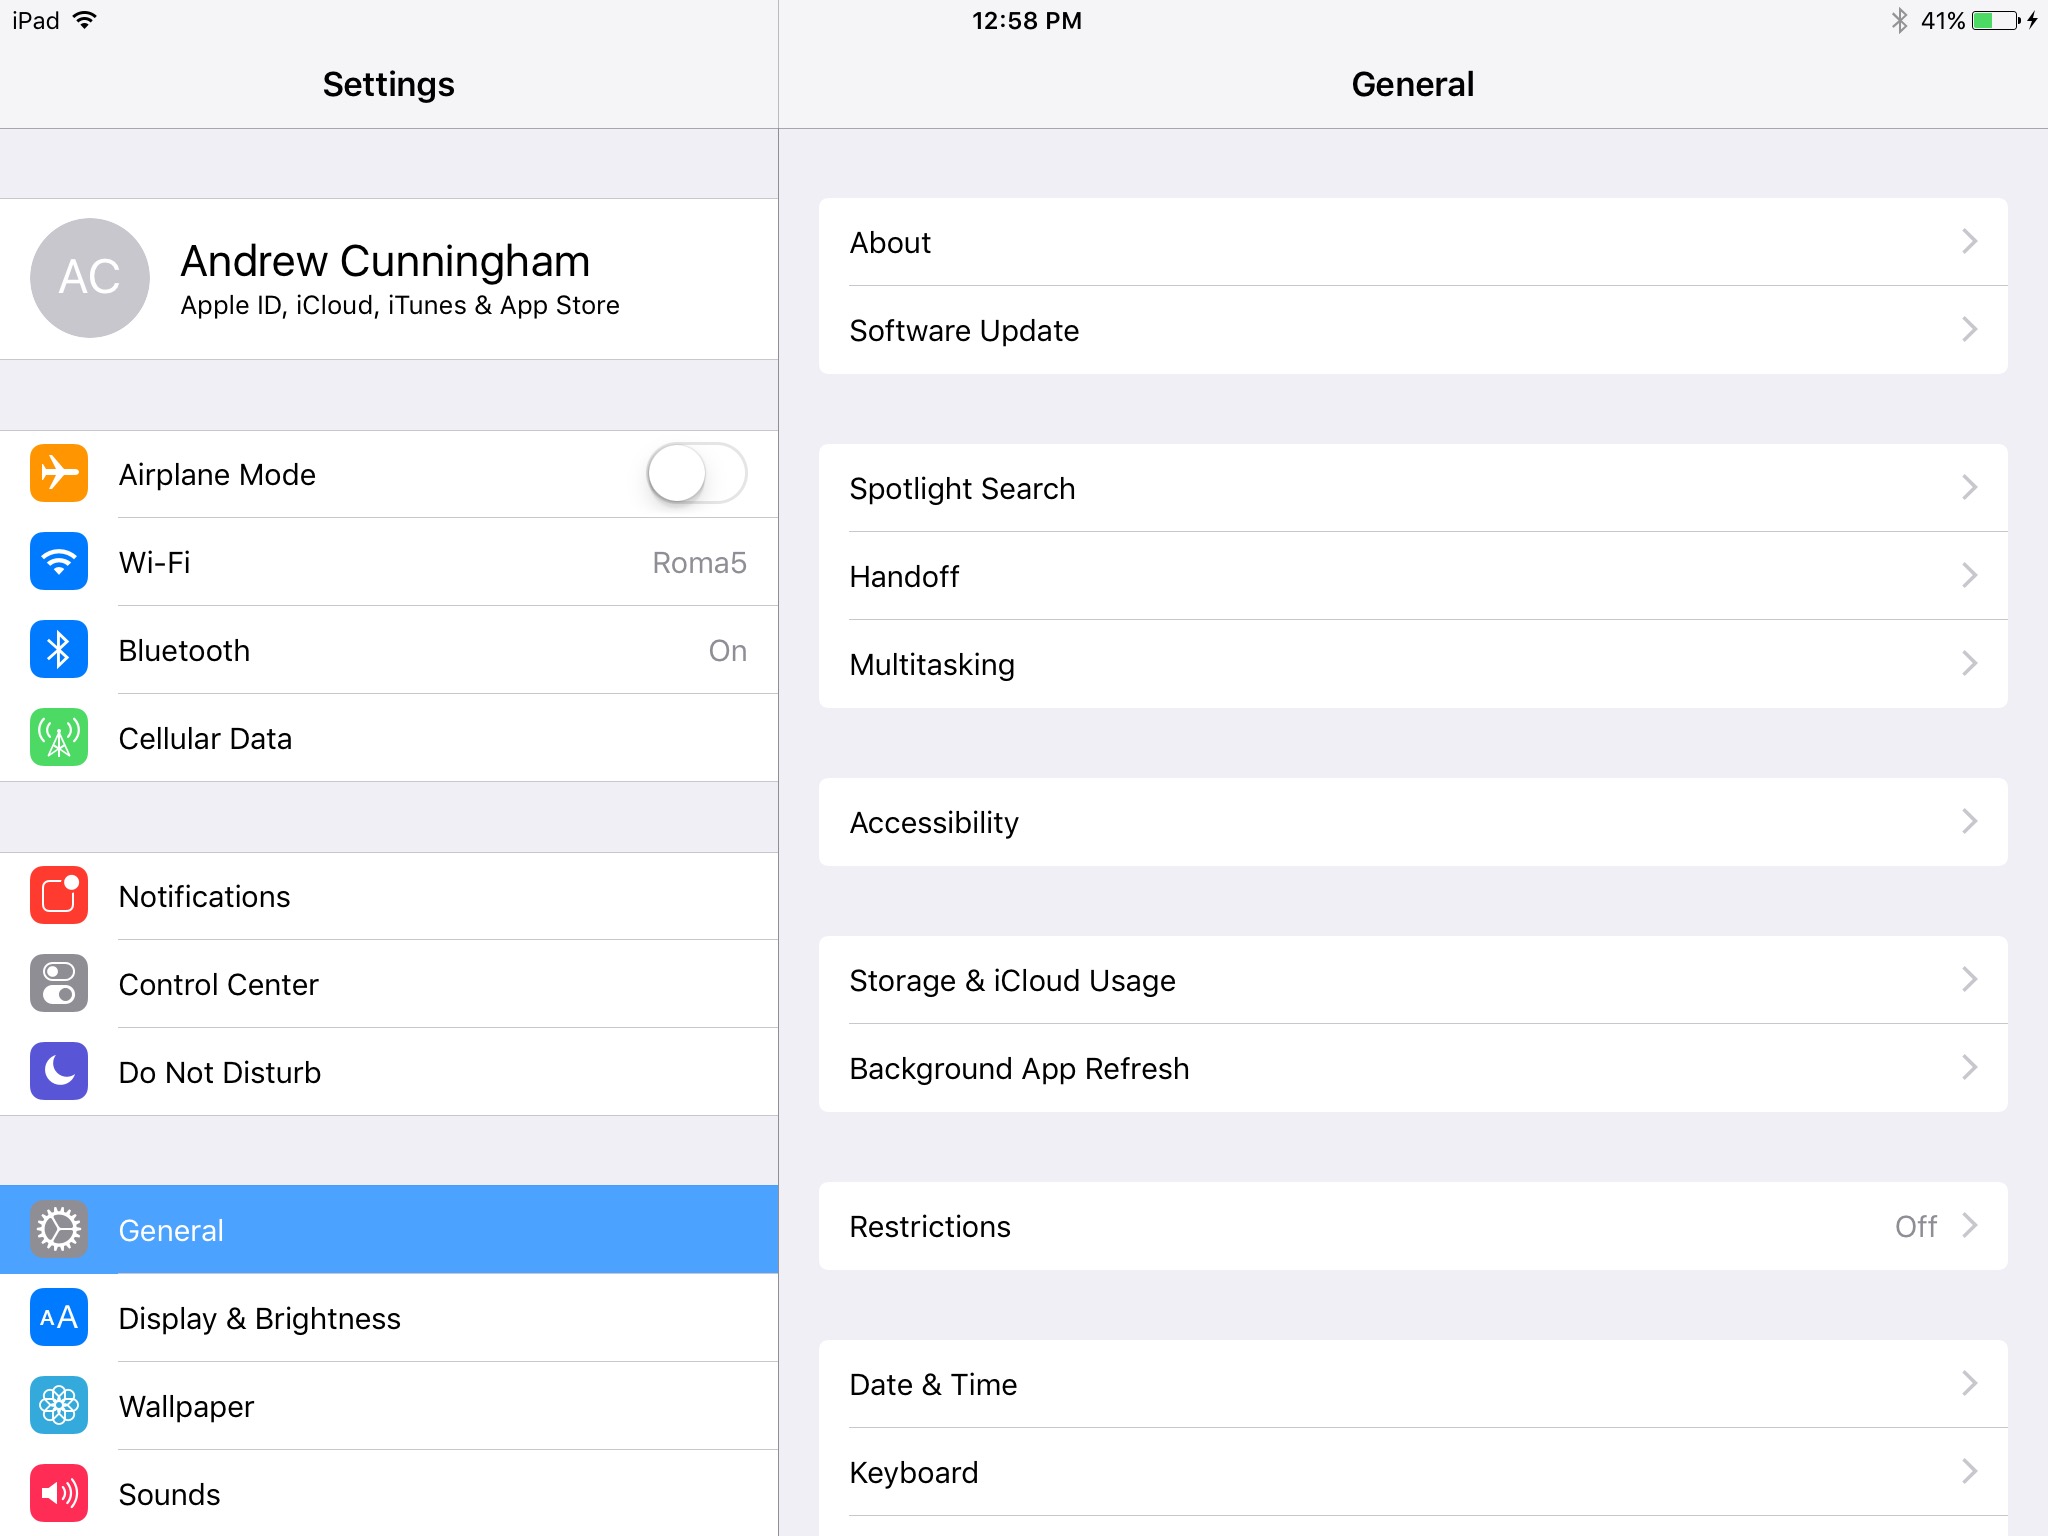
Task: Click the Notifications red bell icon
Action: [58, 896]
